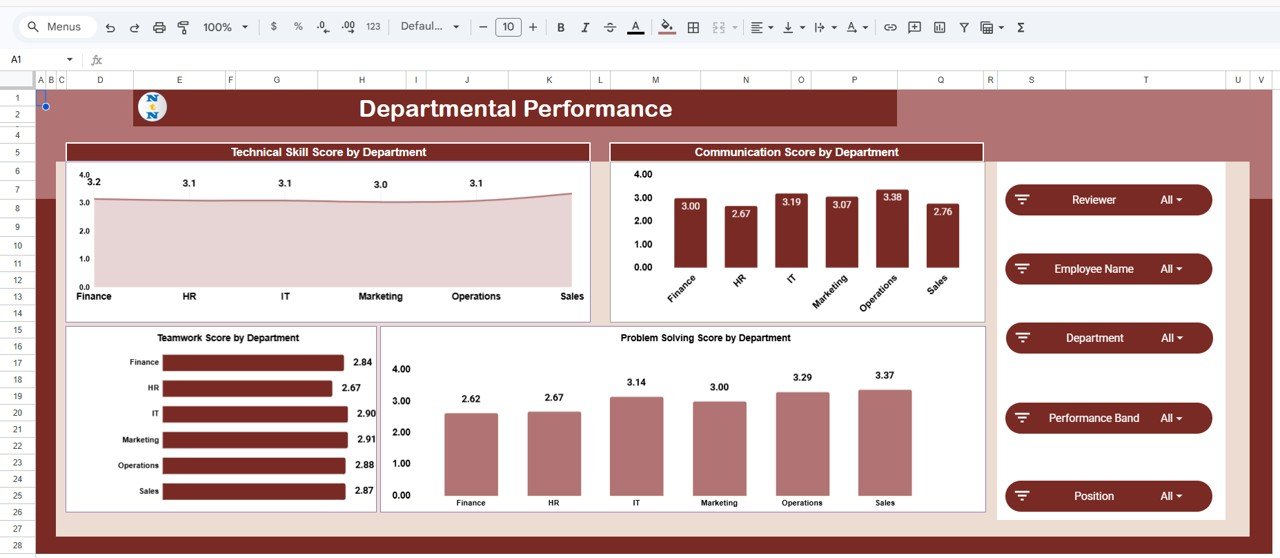Open the Name box dropdown arrow
1280x558 pixels.
tap(69, 60)
